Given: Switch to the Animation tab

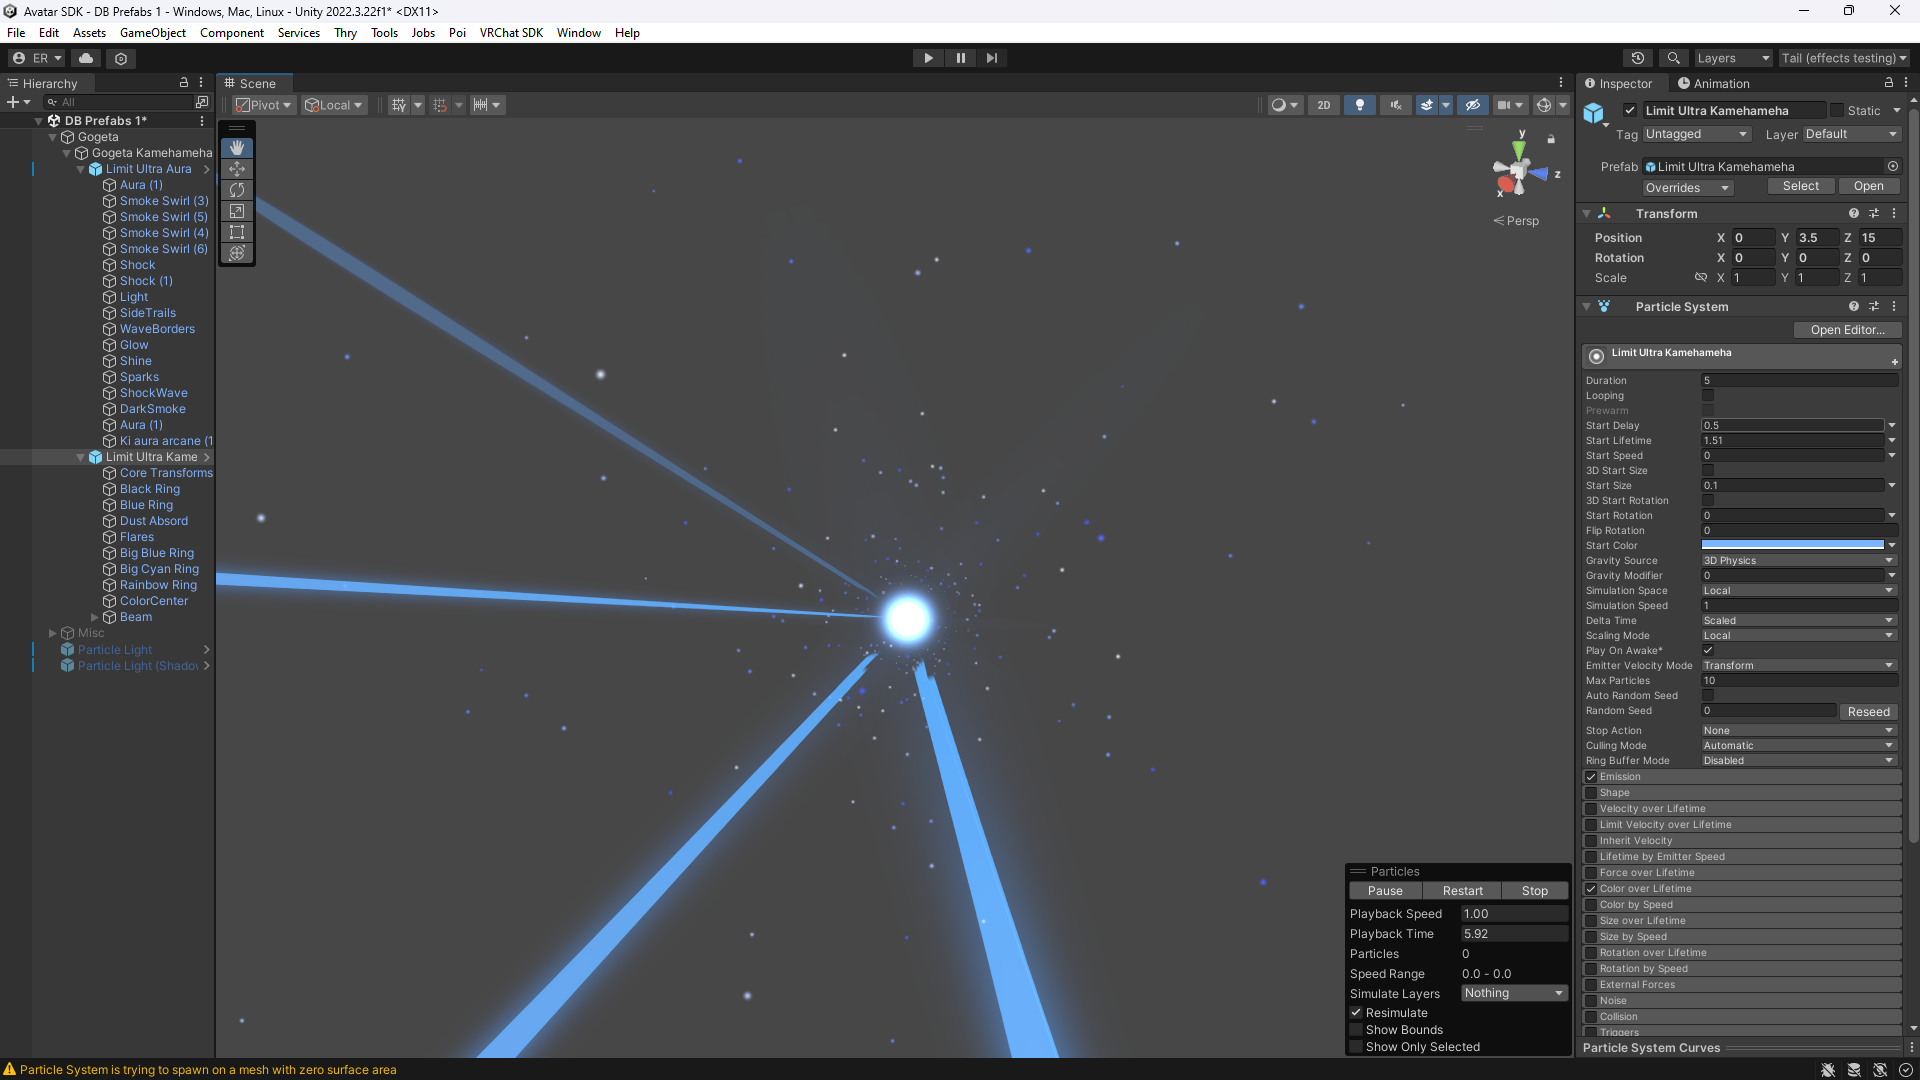Looking at the screenshot, I should point(1714,84).
